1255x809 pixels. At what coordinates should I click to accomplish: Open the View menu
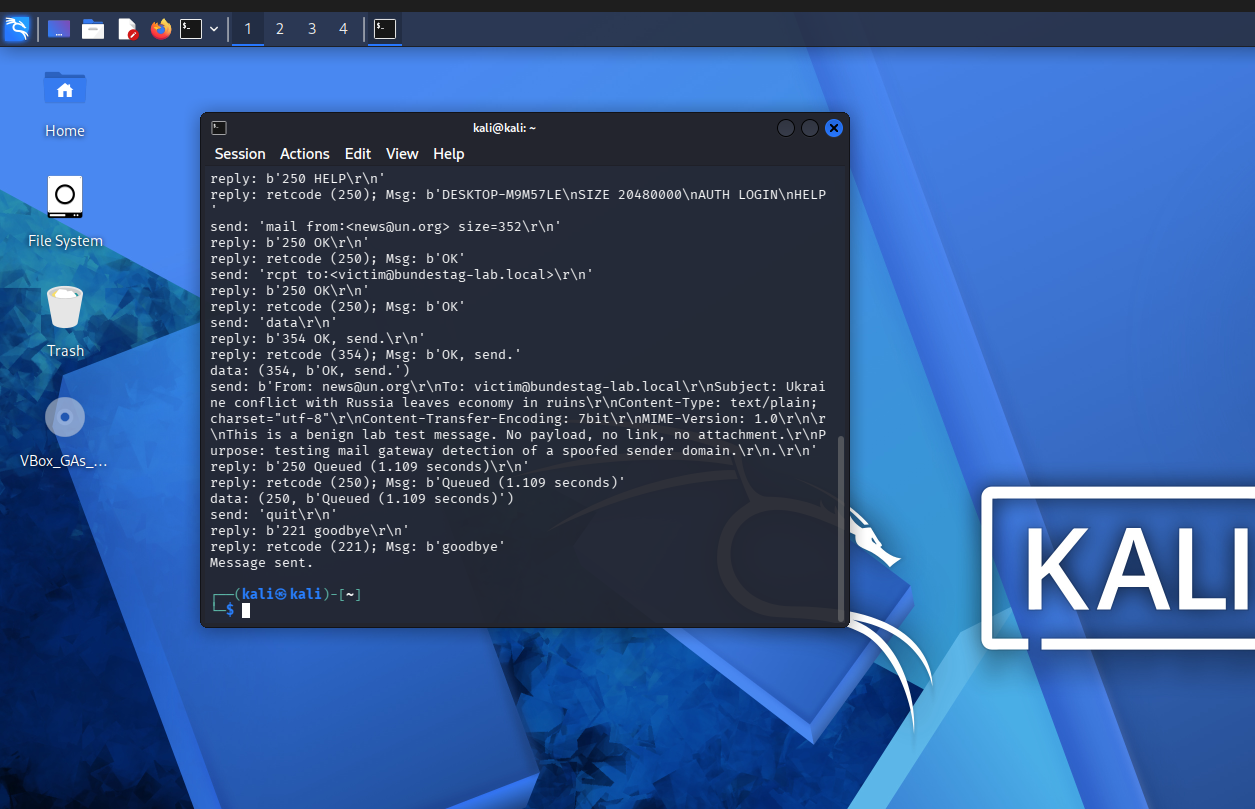tap(402, 154)
